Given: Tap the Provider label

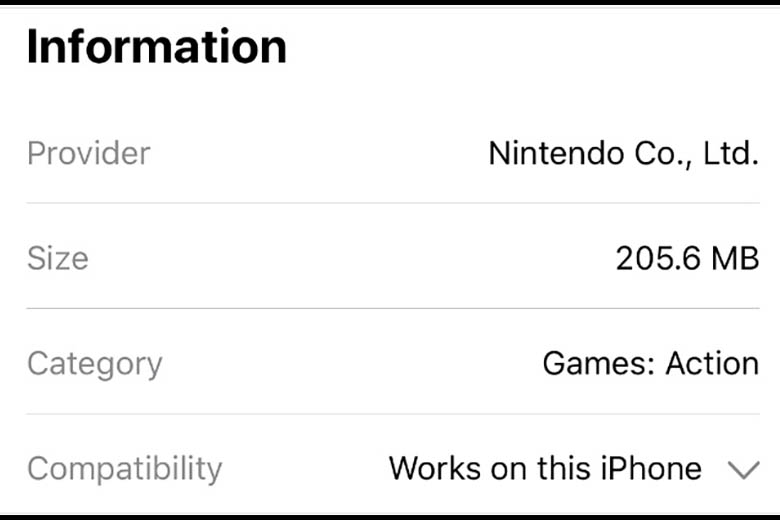Looking at the screenshot, I should point(89,153).
